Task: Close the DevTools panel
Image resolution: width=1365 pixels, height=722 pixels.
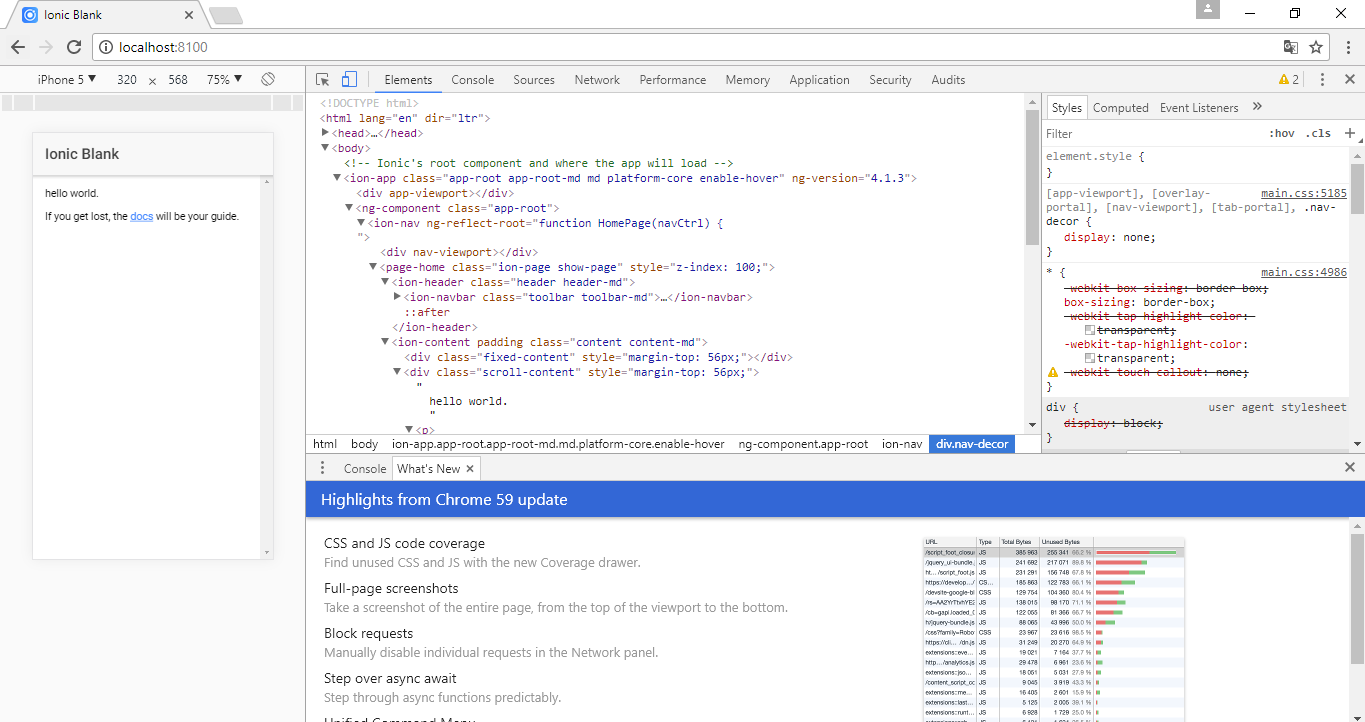Action: 1349,80
